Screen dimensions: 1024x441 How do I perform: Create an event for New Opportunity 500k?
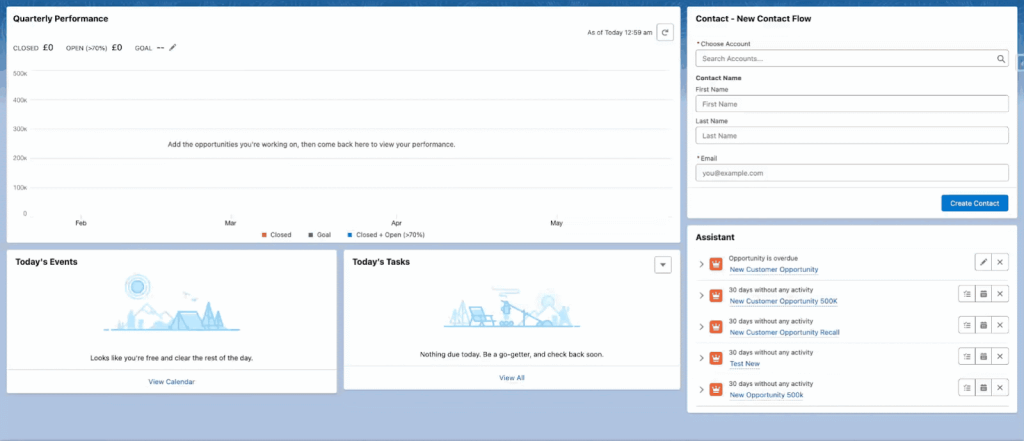tap(983, 388)
